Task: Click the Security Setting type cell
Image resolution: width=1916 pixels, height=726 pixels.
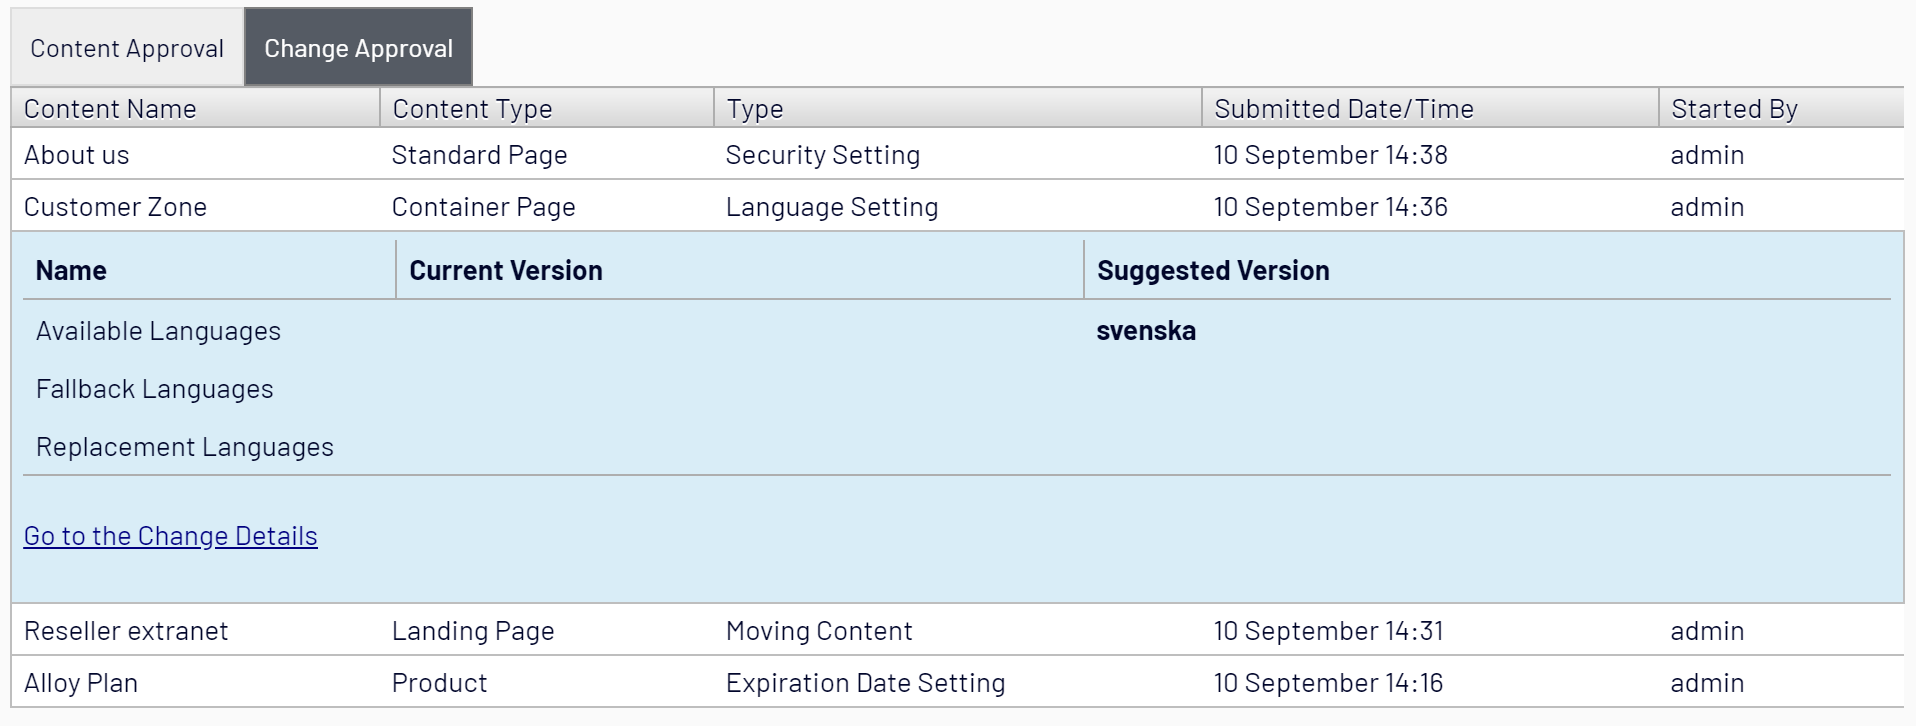Action: point(822,155)
